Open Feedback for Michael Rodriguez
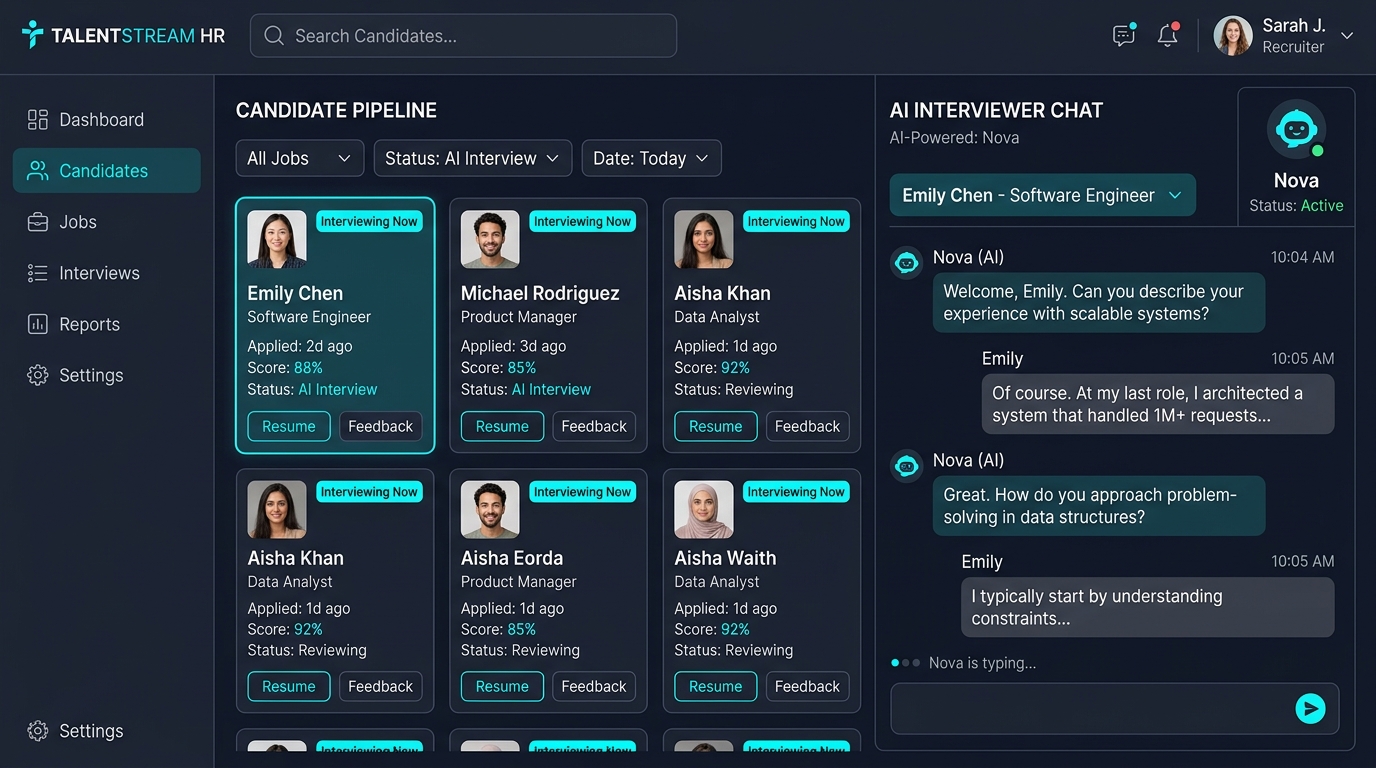Viewport: 1376px width, 768px height. coord(594,426)
